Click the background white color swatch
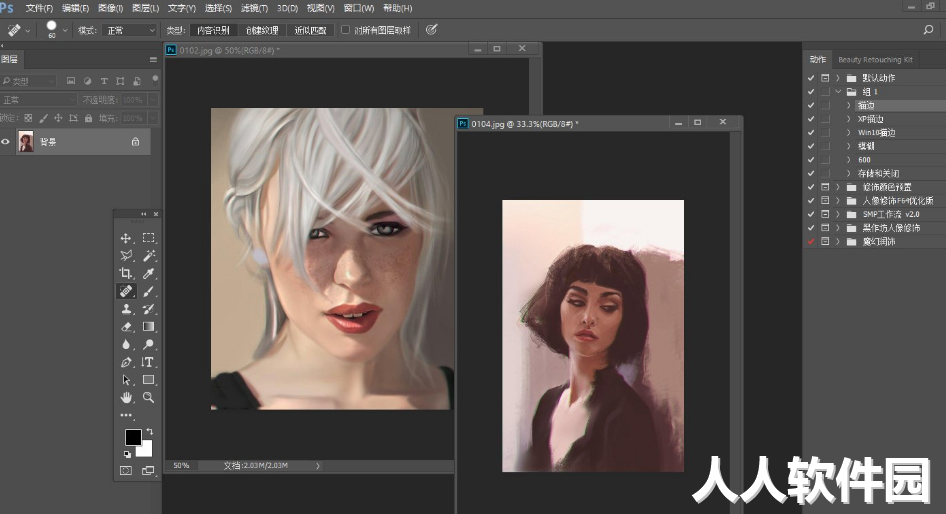This screenshot has height=514, width=946. (145, 449)
